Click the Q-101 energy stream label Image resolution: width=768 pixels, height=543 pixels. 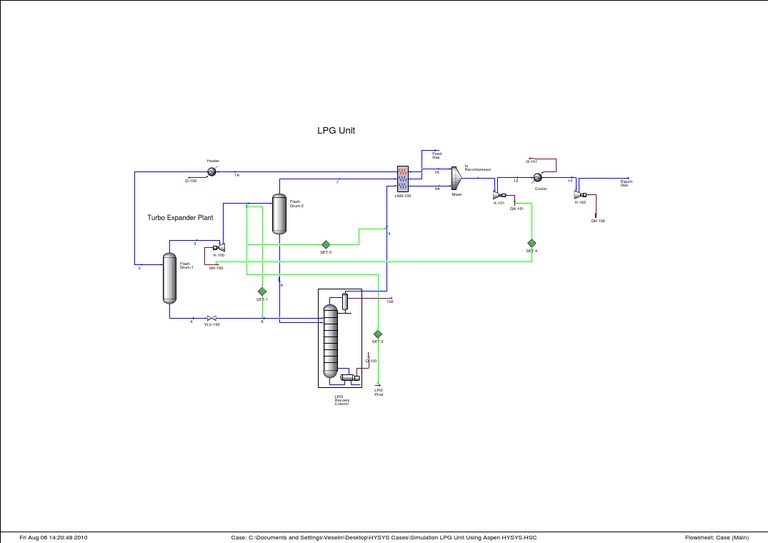tap(531, 161)
